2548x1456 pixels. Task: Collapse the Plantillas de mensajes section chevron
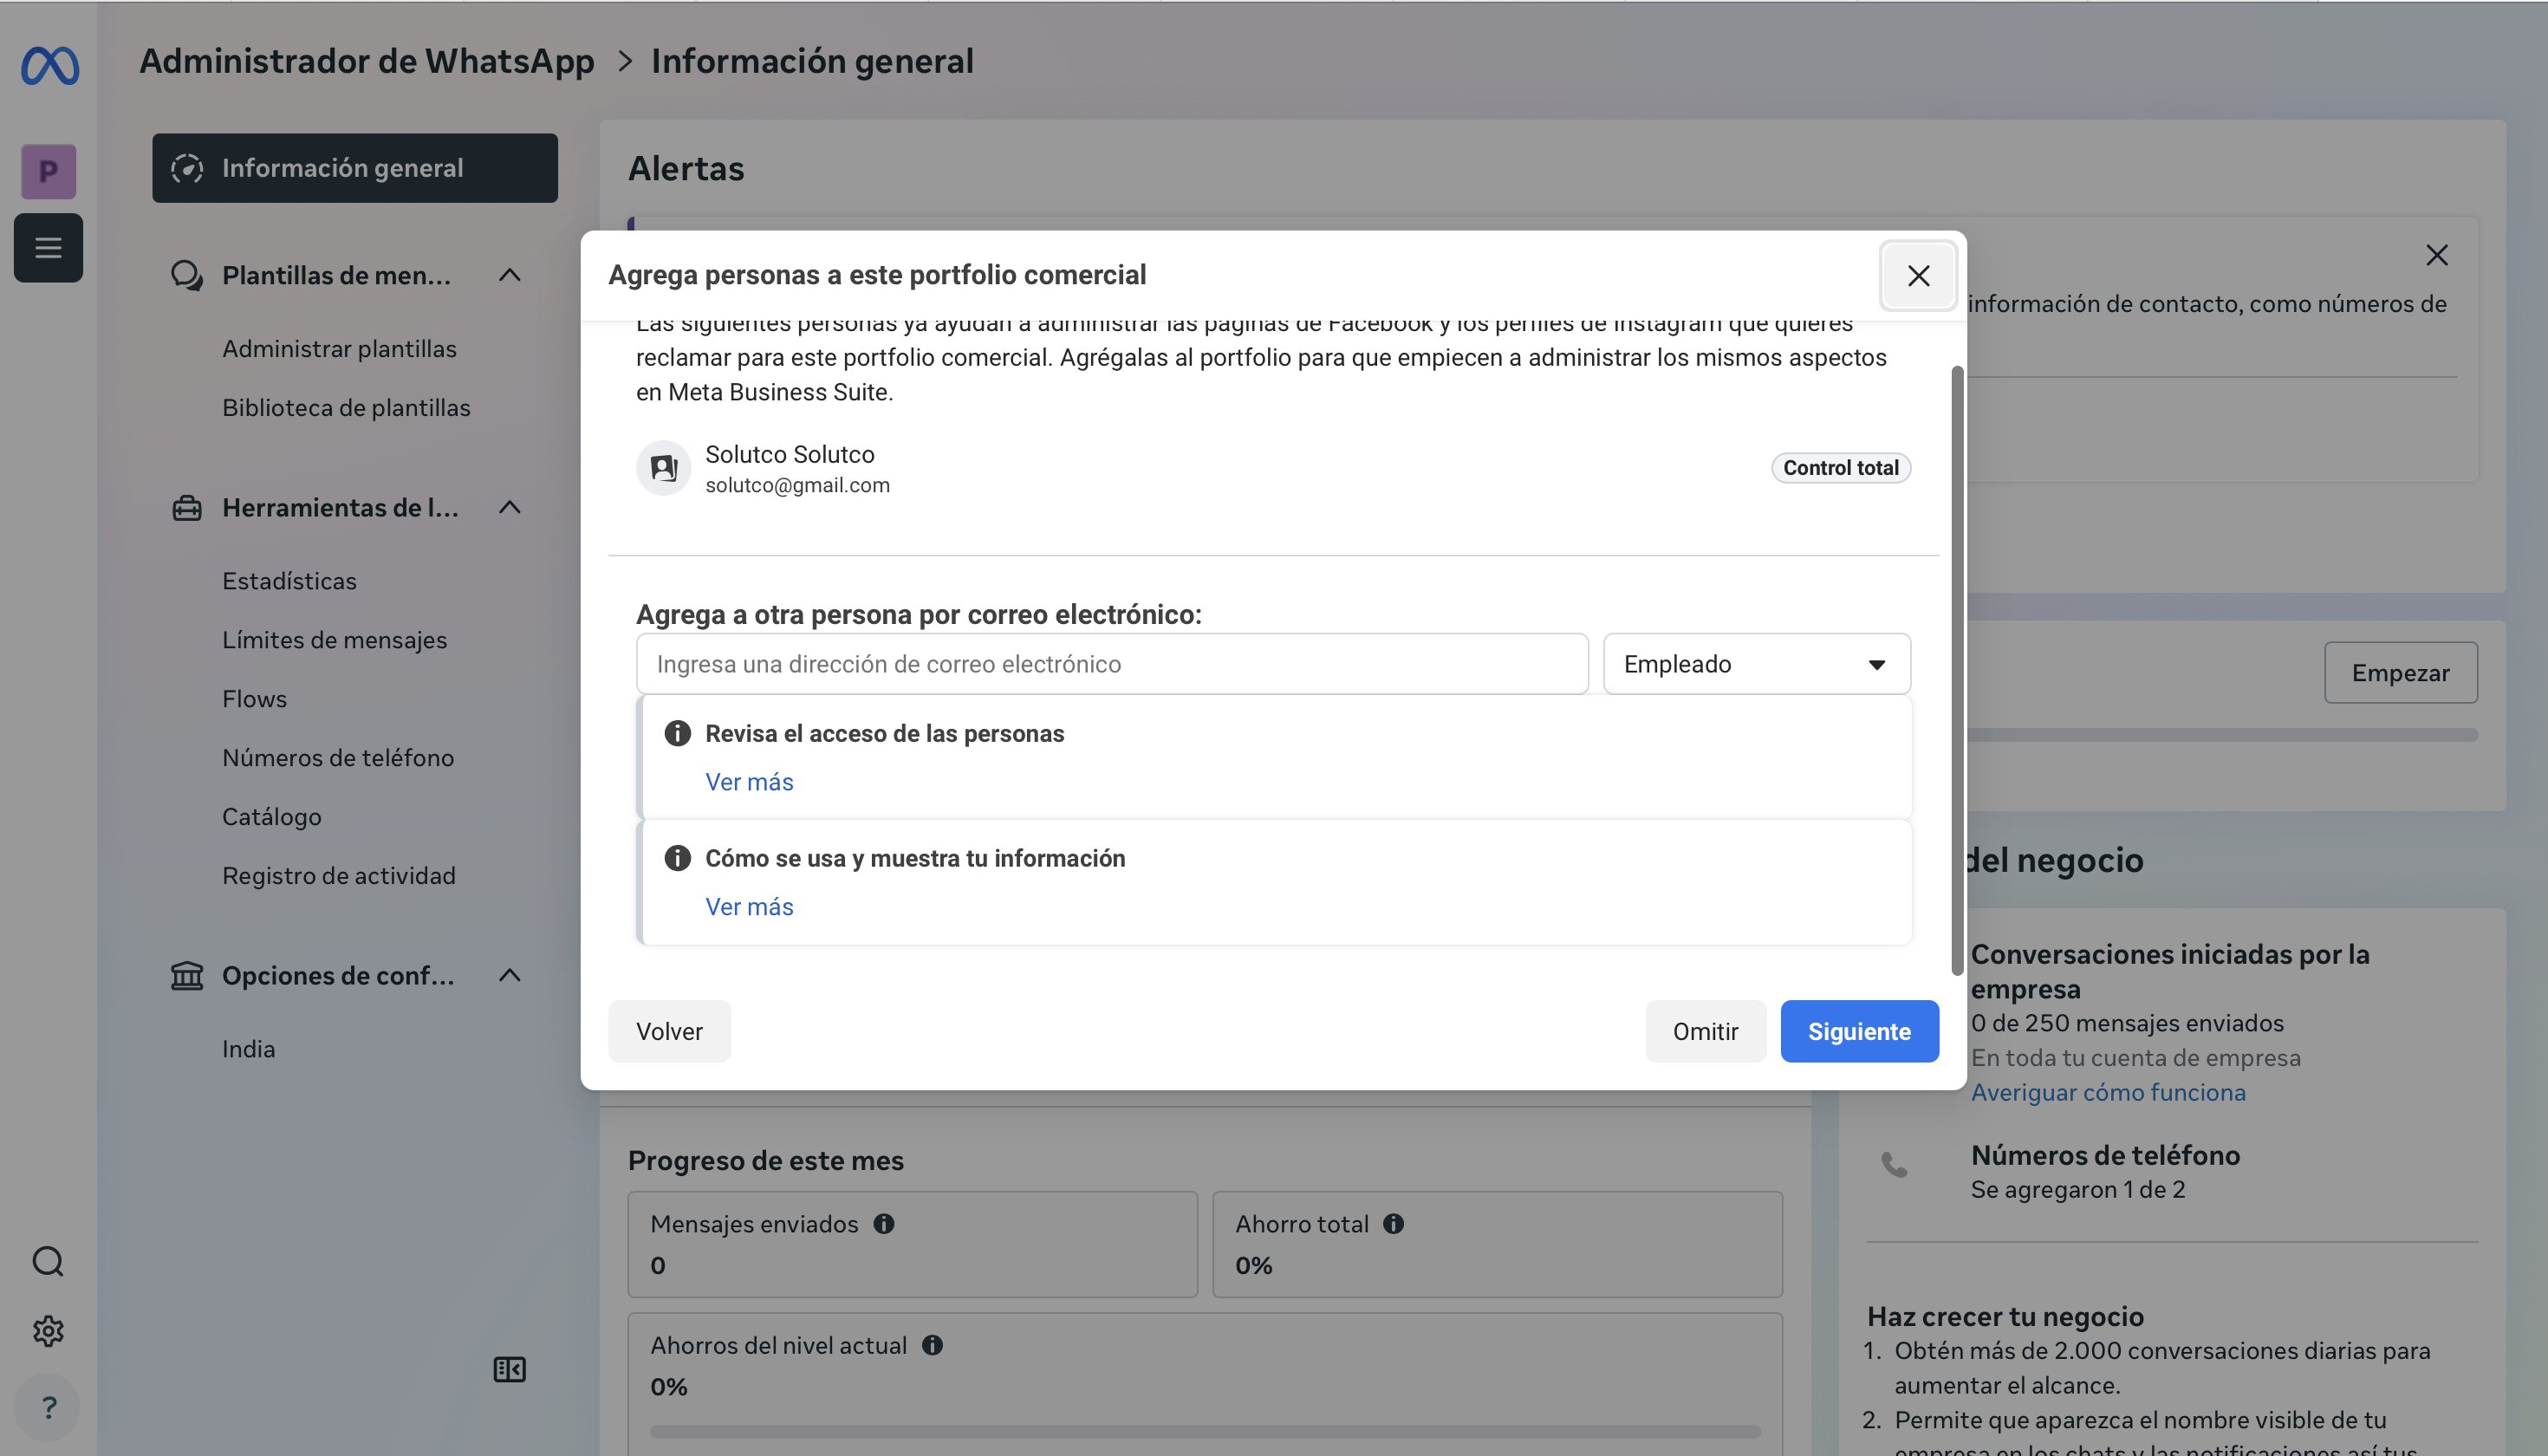[509, 275]
